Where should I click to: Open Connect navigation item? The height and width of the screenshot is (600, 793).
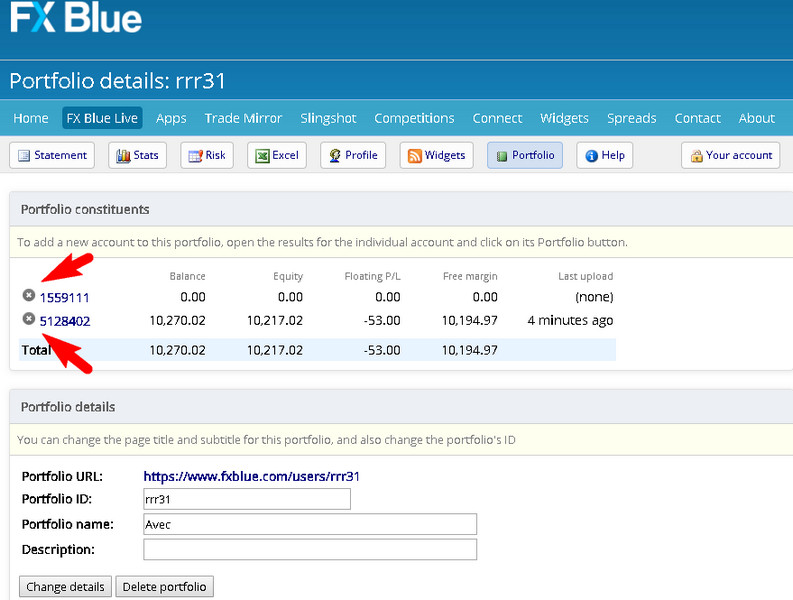pos(497,118)
